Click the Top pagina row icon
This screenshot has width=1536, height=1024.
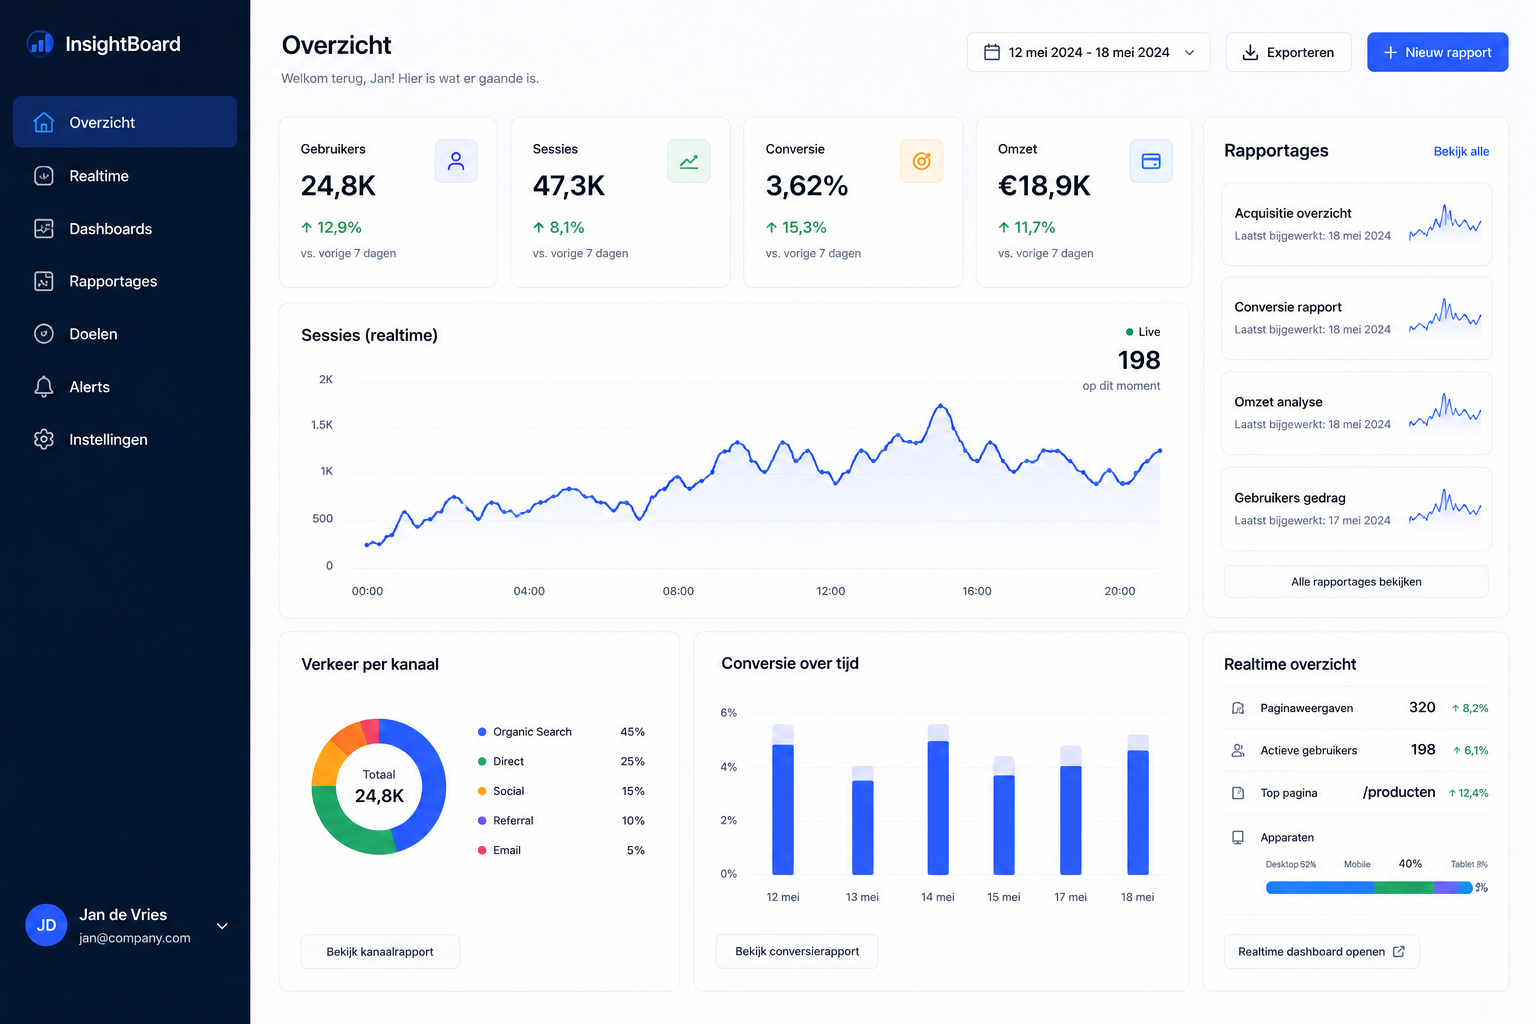pos(1238,793)
